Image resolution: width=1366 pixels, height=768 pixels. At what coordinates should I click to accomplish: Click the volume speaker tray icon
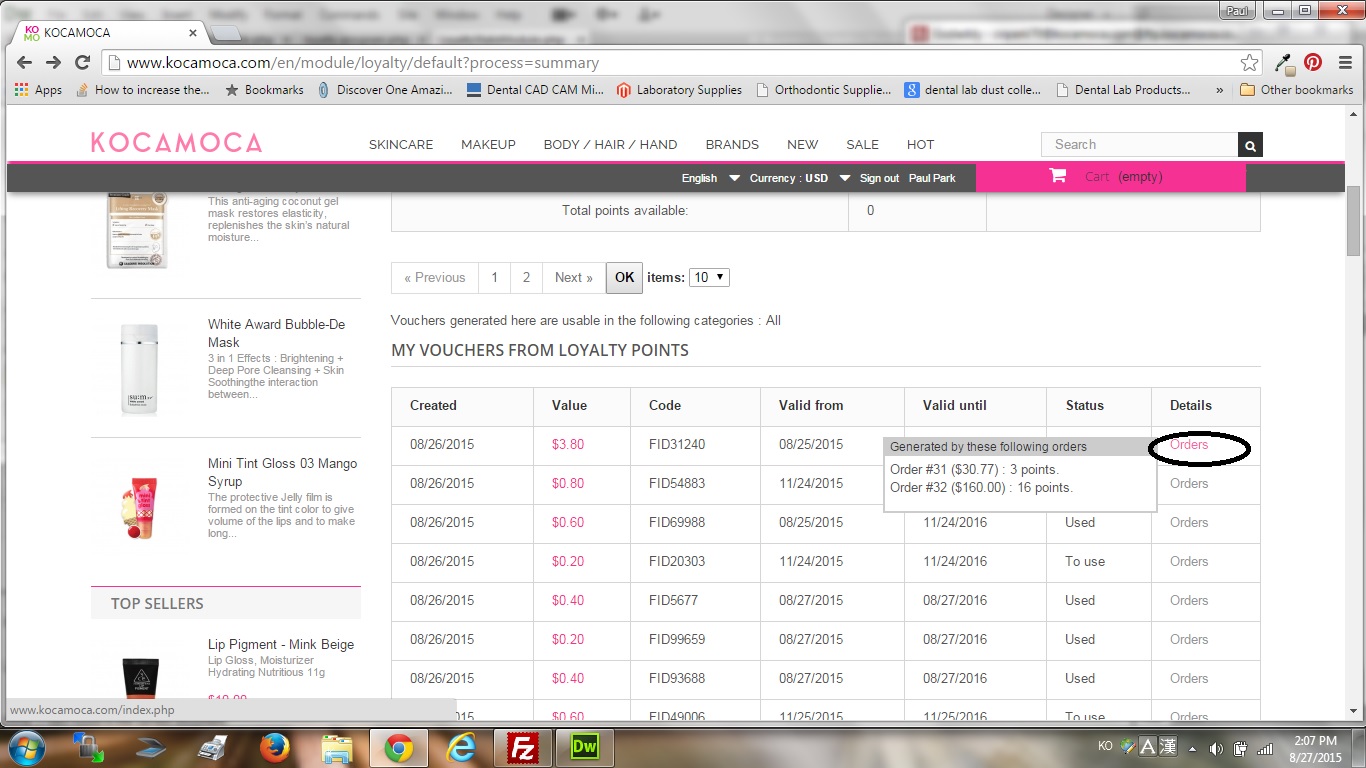pyautogui.click(x=1216, y=748)
